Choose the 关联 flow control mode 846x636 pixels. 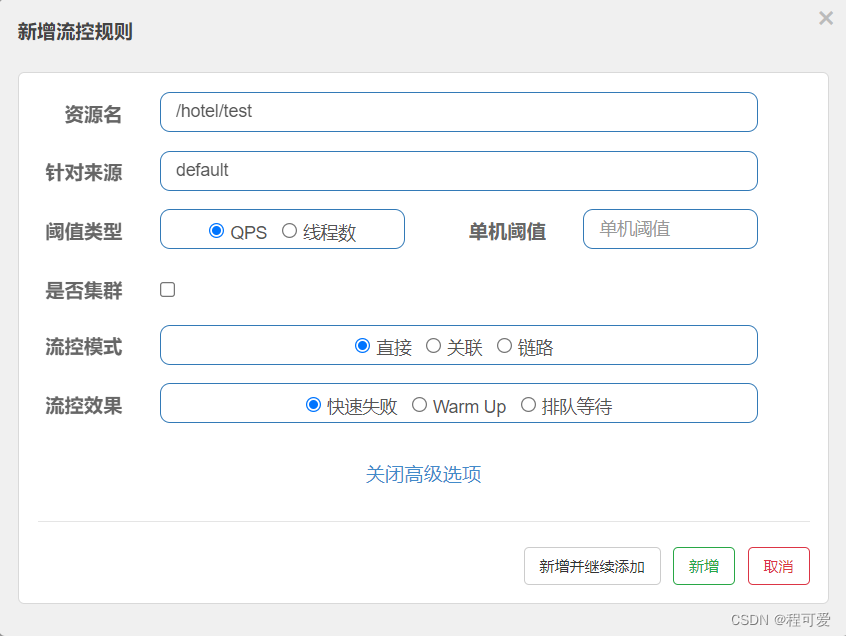point(431,345)
